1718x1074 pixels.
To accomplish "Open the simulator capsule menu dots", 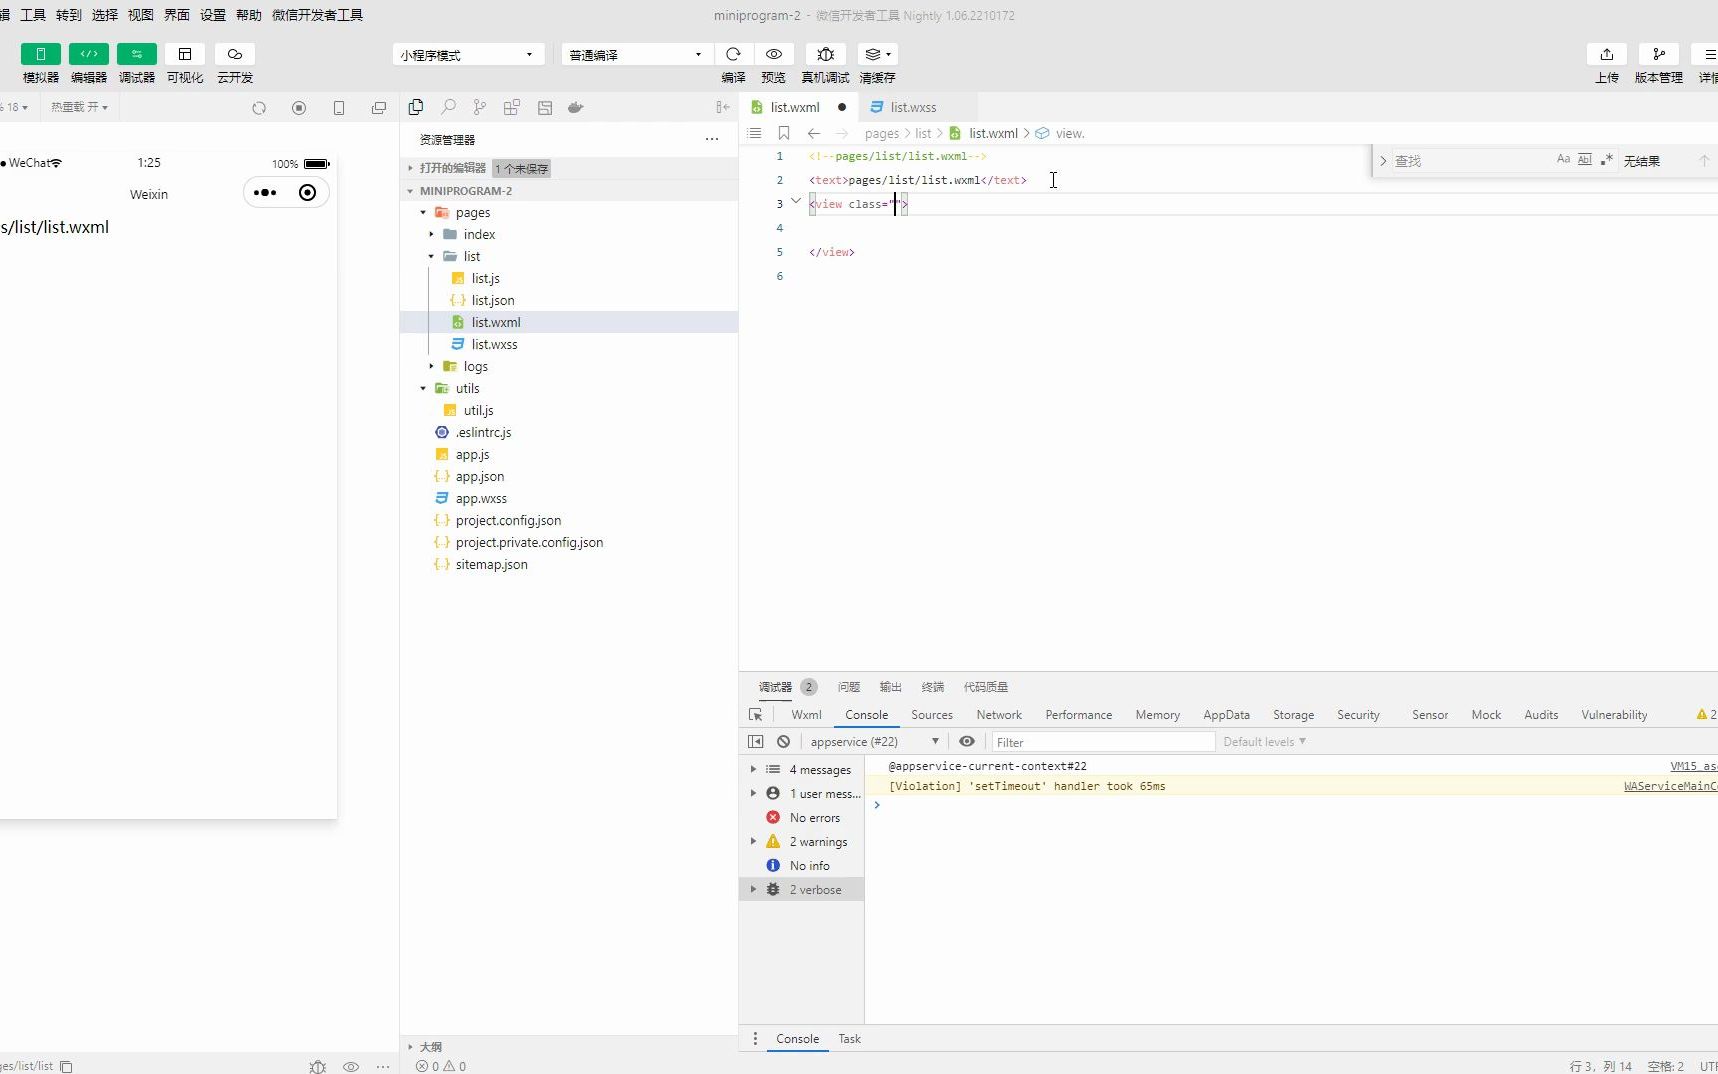I will point(265,193).
